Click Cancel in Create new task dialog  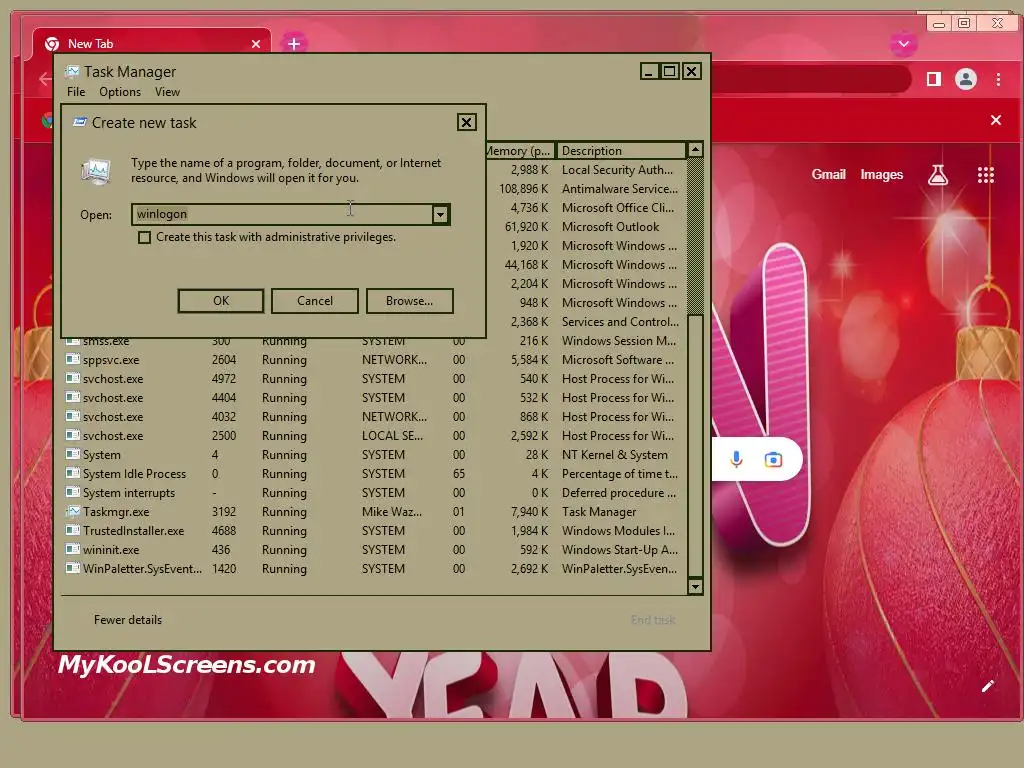[315, 301]
